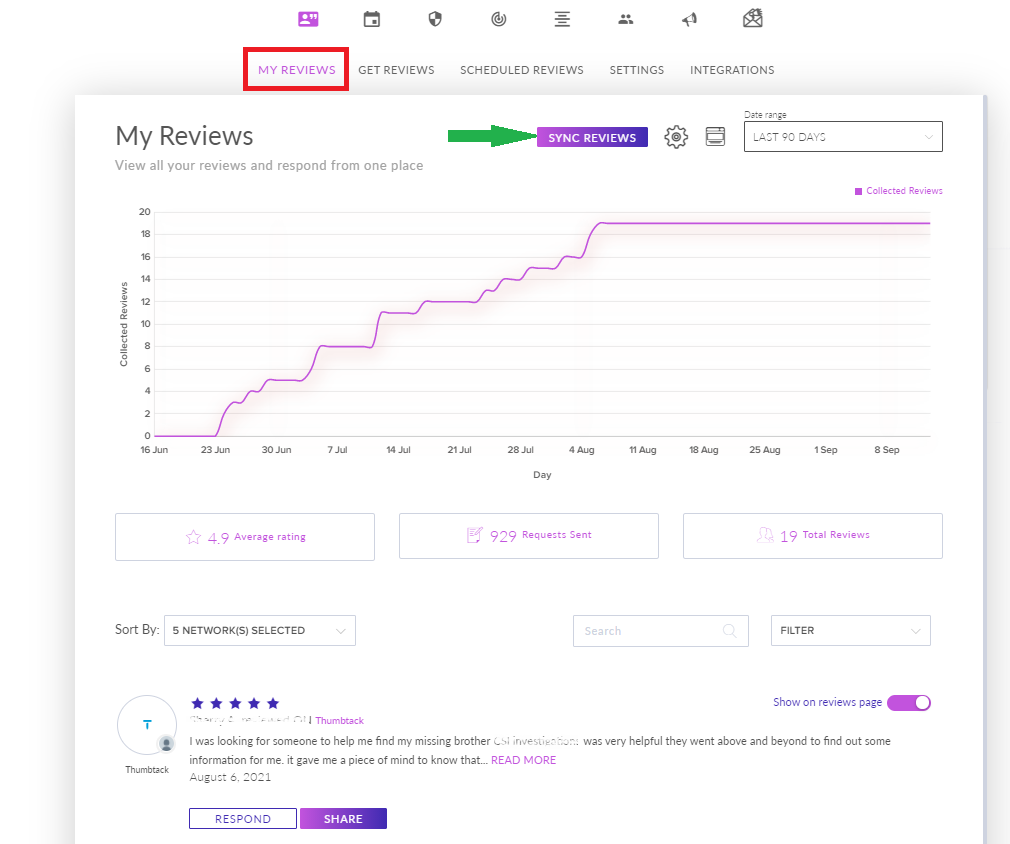Viewport: 1010px width, 844px height.
Task: Click Respond on the Thumbtack review
Action: click(x=243, y=819)
